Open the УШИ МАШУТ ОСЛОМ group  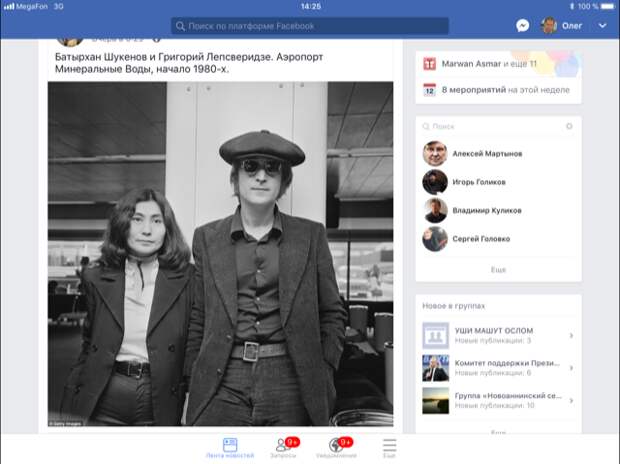pos(498,335)
